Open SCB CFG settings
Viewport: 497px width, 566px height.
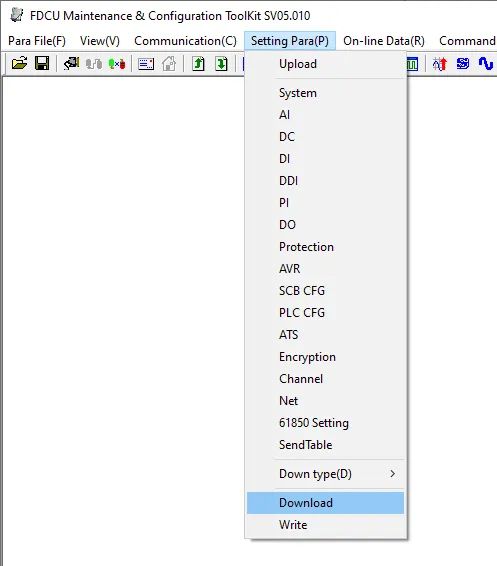326,291
